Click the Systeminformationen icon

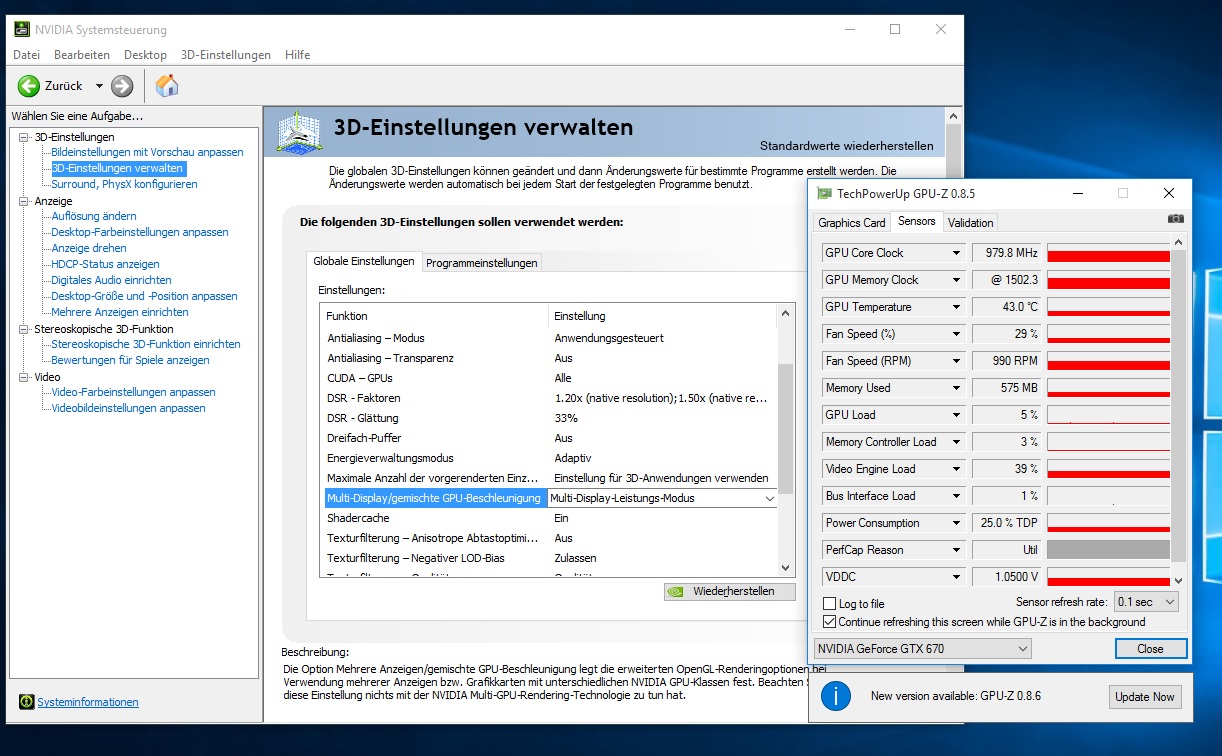[x=26, y=702]
